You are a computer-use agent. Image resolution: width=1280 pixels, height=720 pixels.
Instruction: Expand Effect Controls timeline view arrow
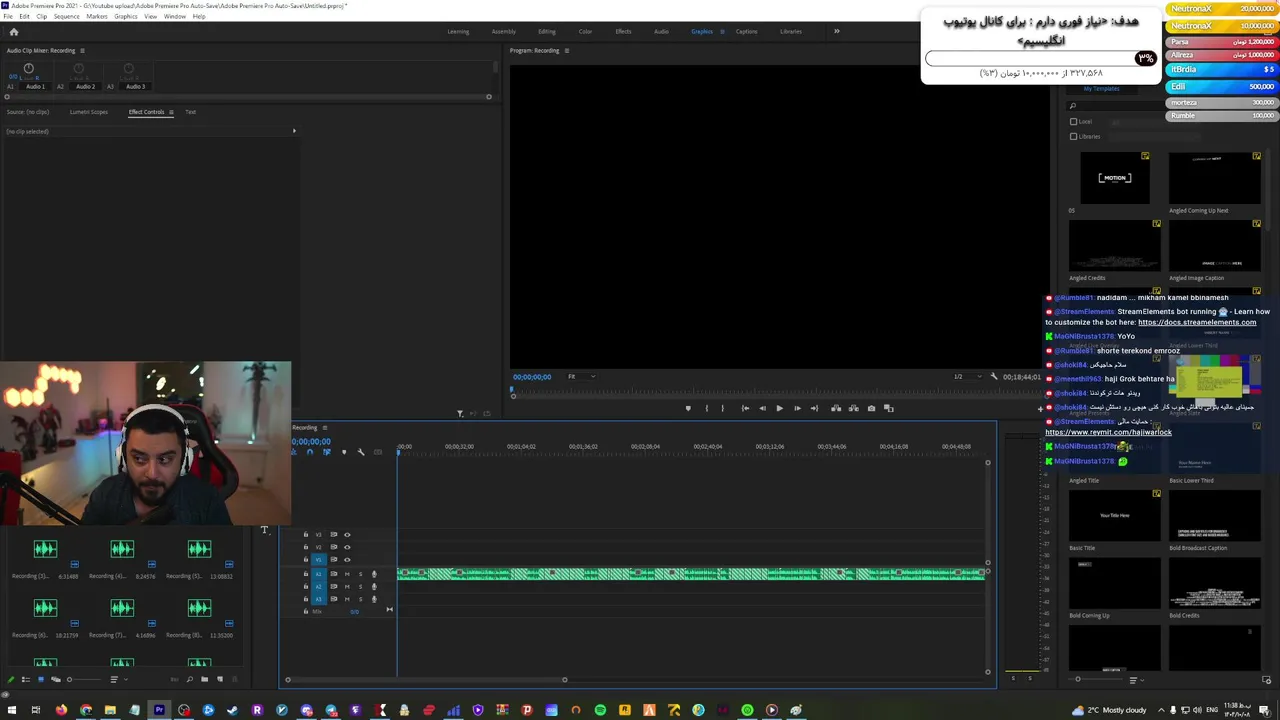pos(294,131)
